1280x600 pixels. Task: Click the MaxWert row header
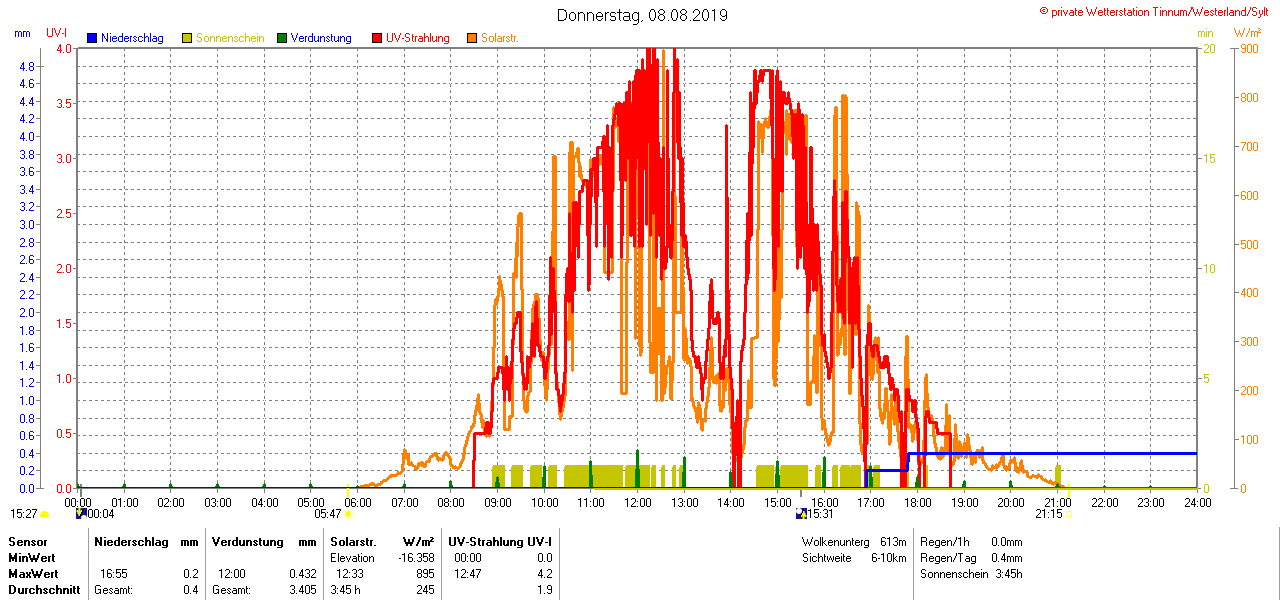33,574
